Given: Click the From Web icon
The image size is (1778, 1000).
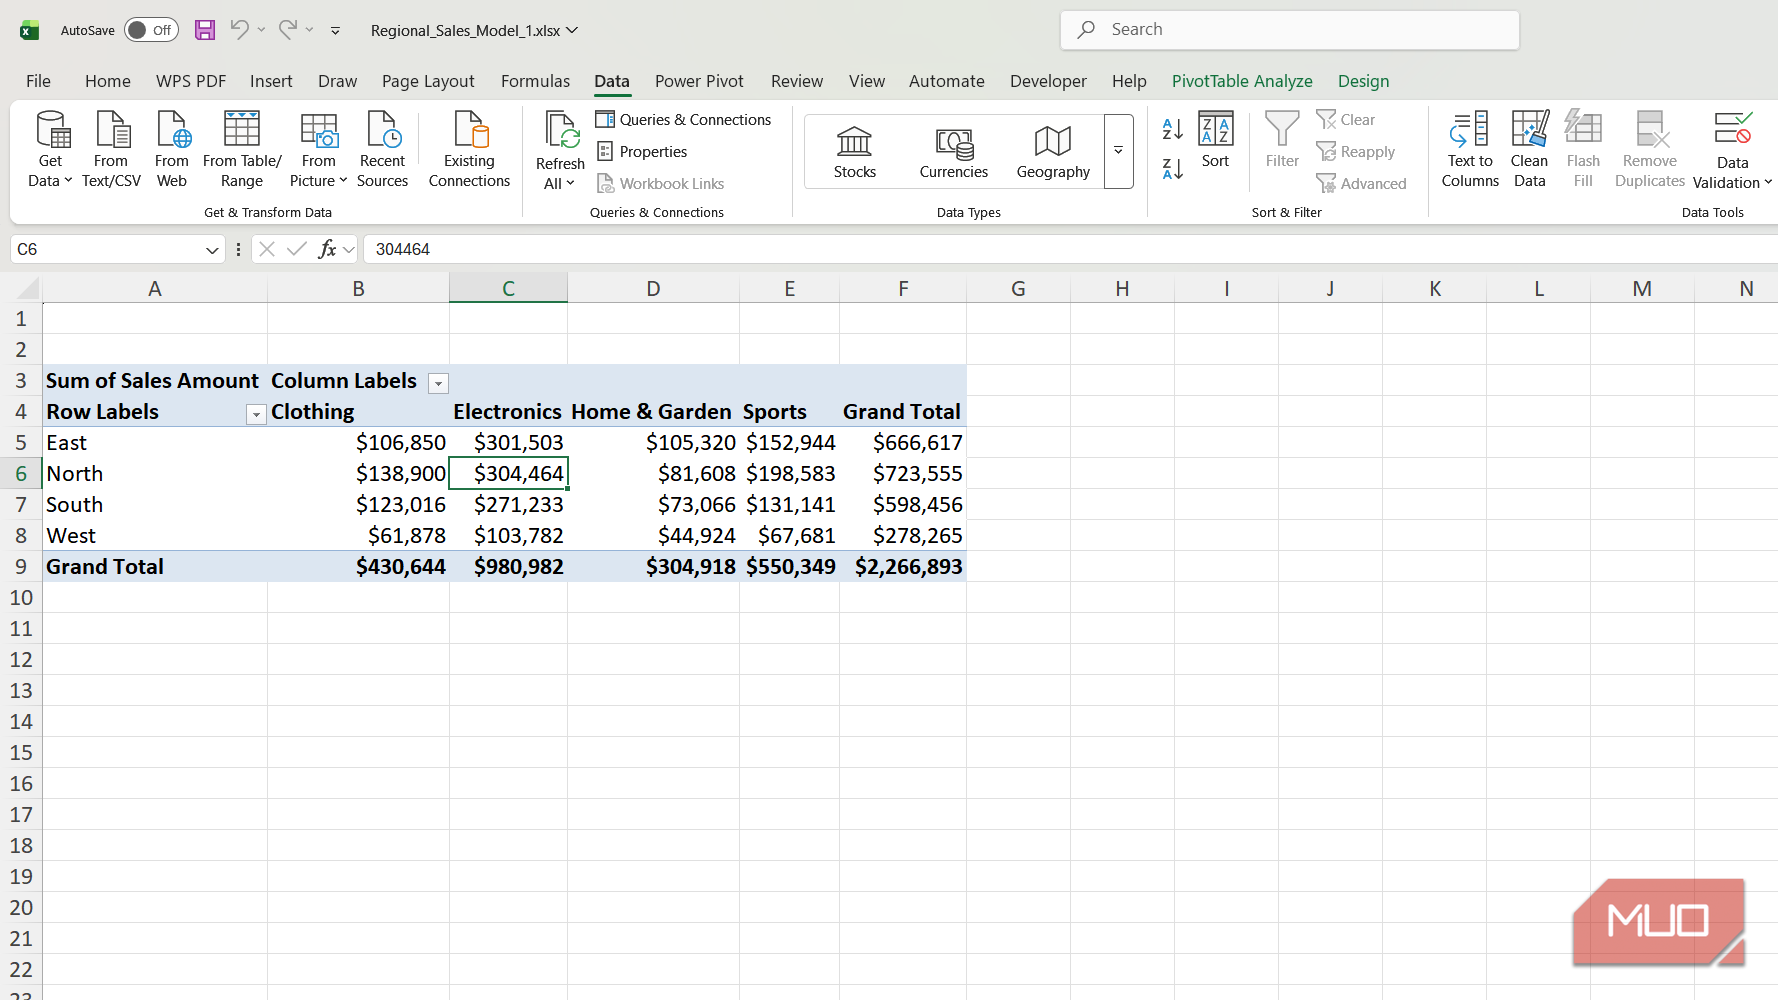Looking at the screenshot, I should tap(172, 149).
